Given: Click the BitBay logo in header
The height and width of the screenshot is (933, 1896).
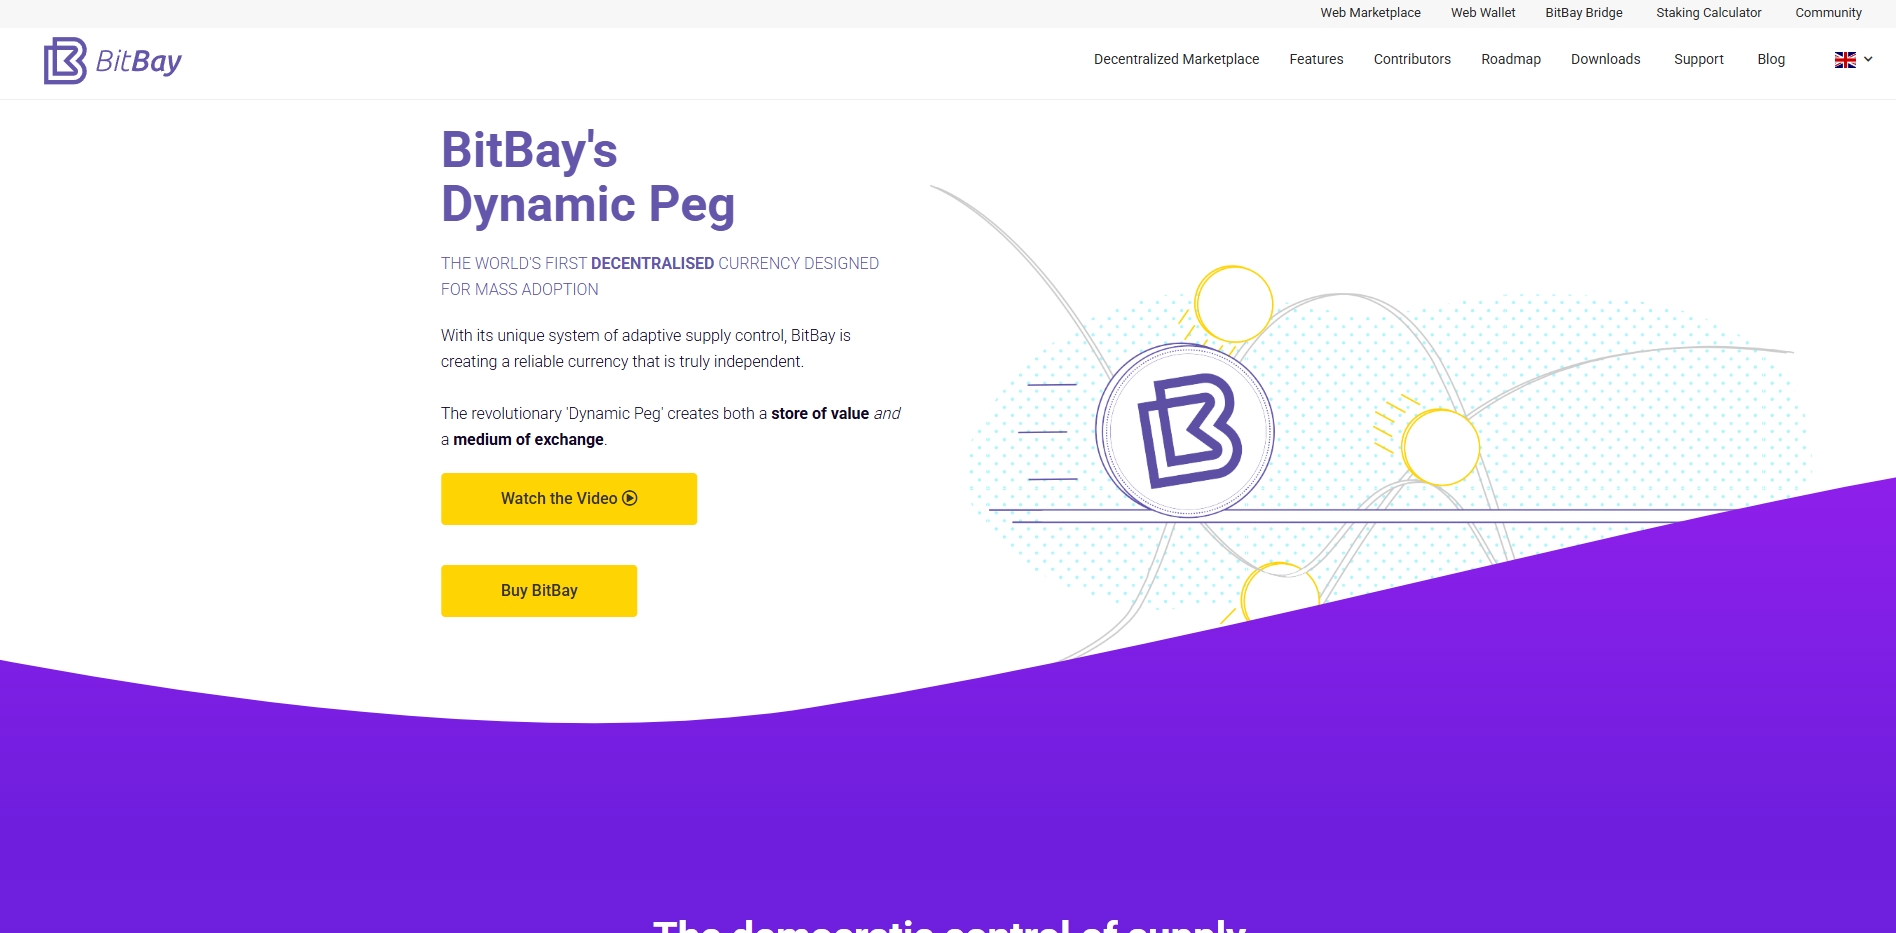Looking at the screenshot, I should pos(113,61).
